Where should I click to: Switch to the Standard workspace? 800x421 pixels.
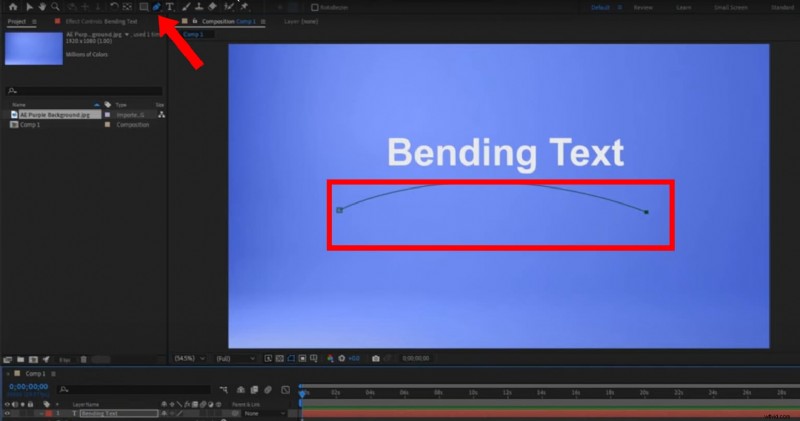(x=782, y=8)
